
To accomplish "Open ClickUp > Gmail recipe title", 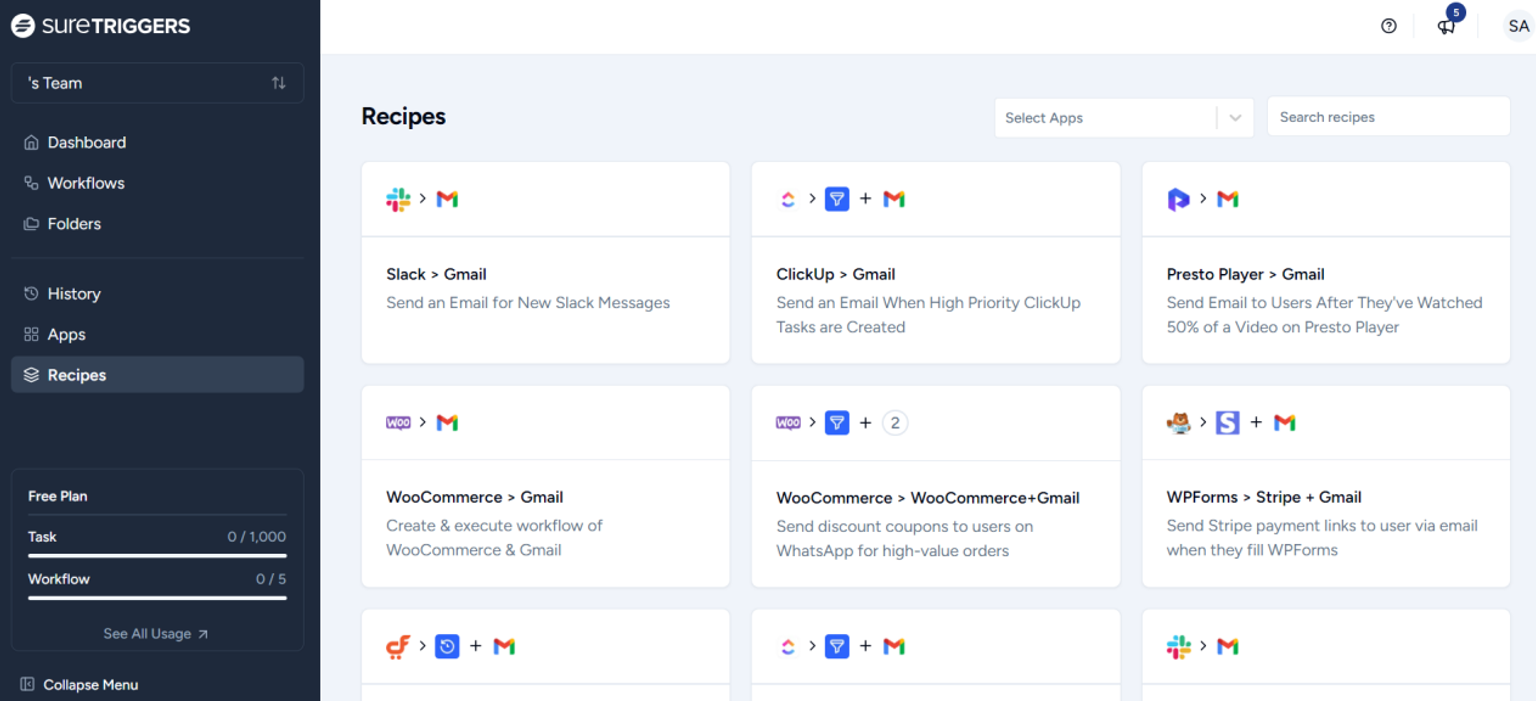I will click(x=836, y=274).
